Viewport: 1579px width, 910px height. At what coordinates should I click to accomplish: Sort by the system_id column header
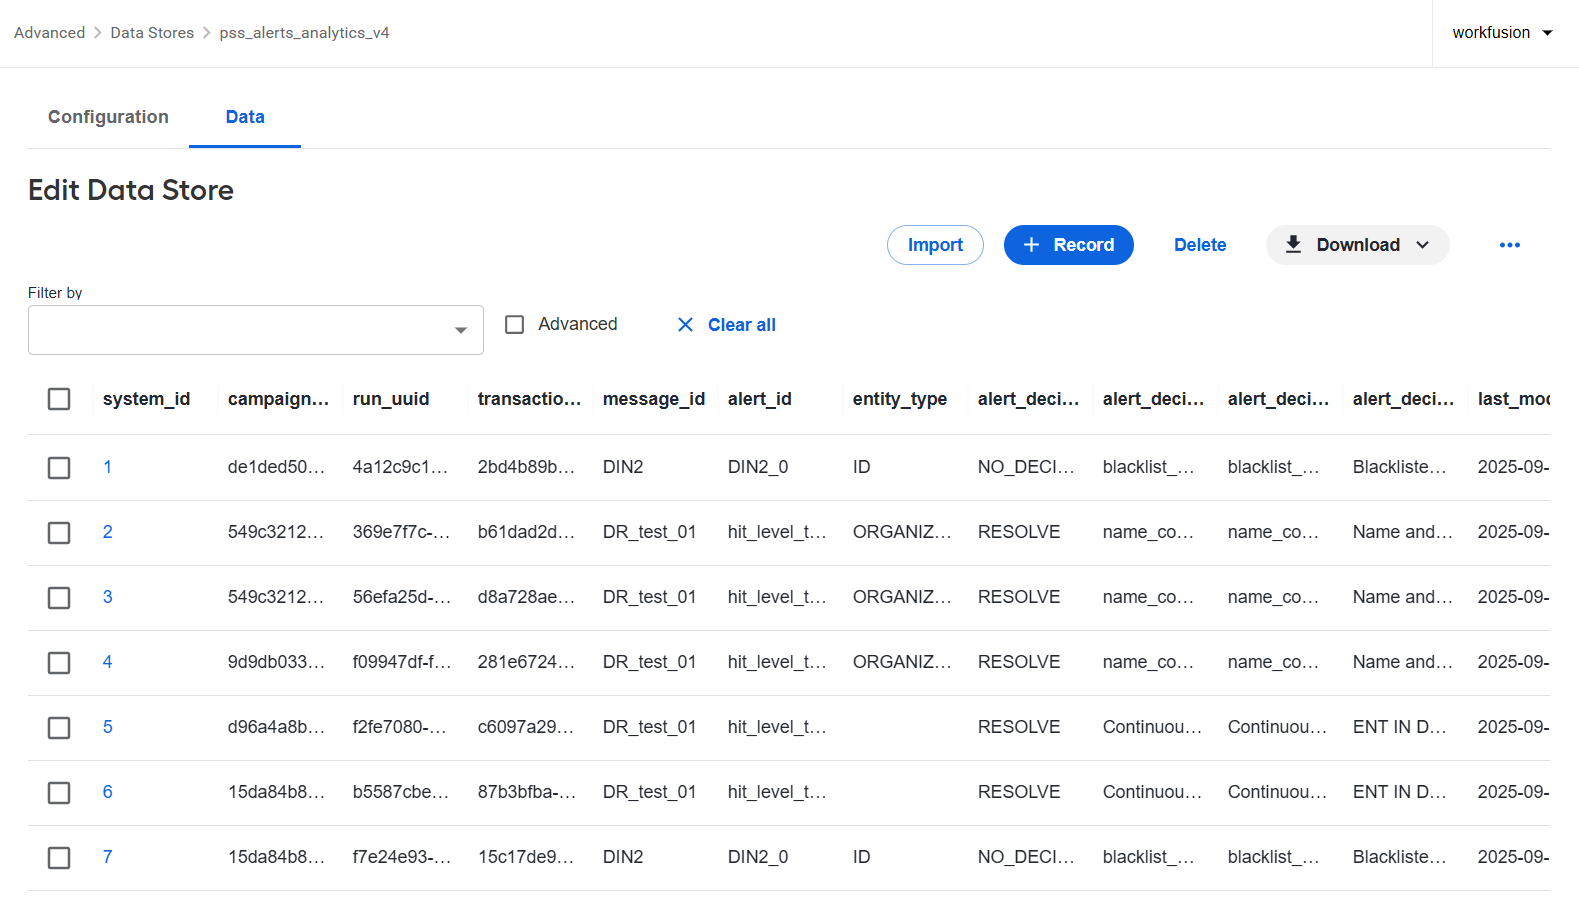pos(146,399)
